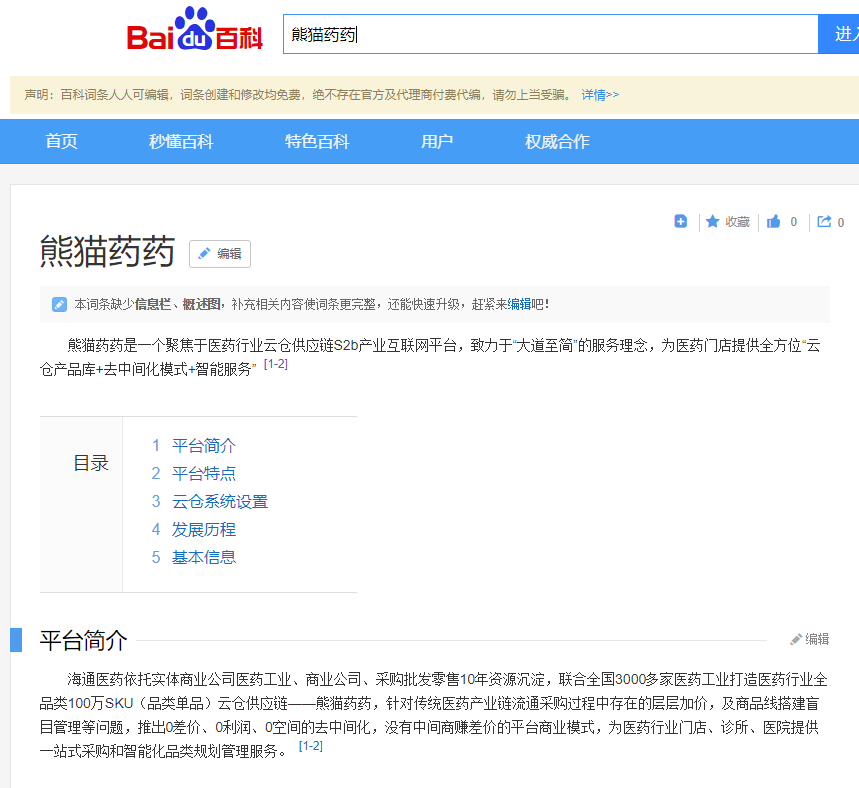Click the share arrow icon

824,221
